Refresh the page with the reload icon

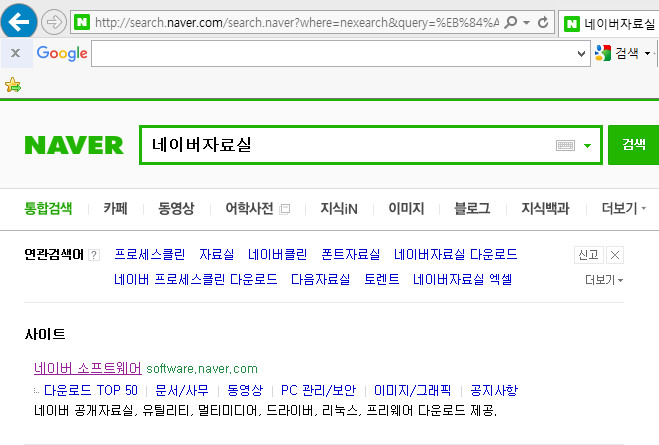click(x=543, y=22)
